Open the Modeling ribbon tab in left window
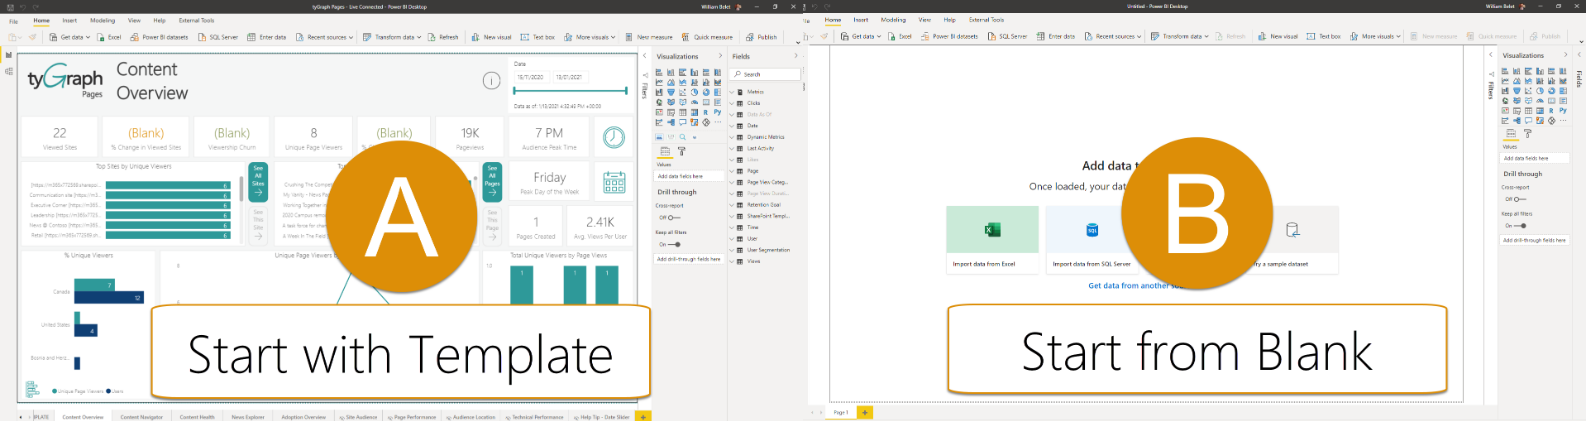This screenshot has height=421, width=1590. pyautogui.click(x=102, y=20)
